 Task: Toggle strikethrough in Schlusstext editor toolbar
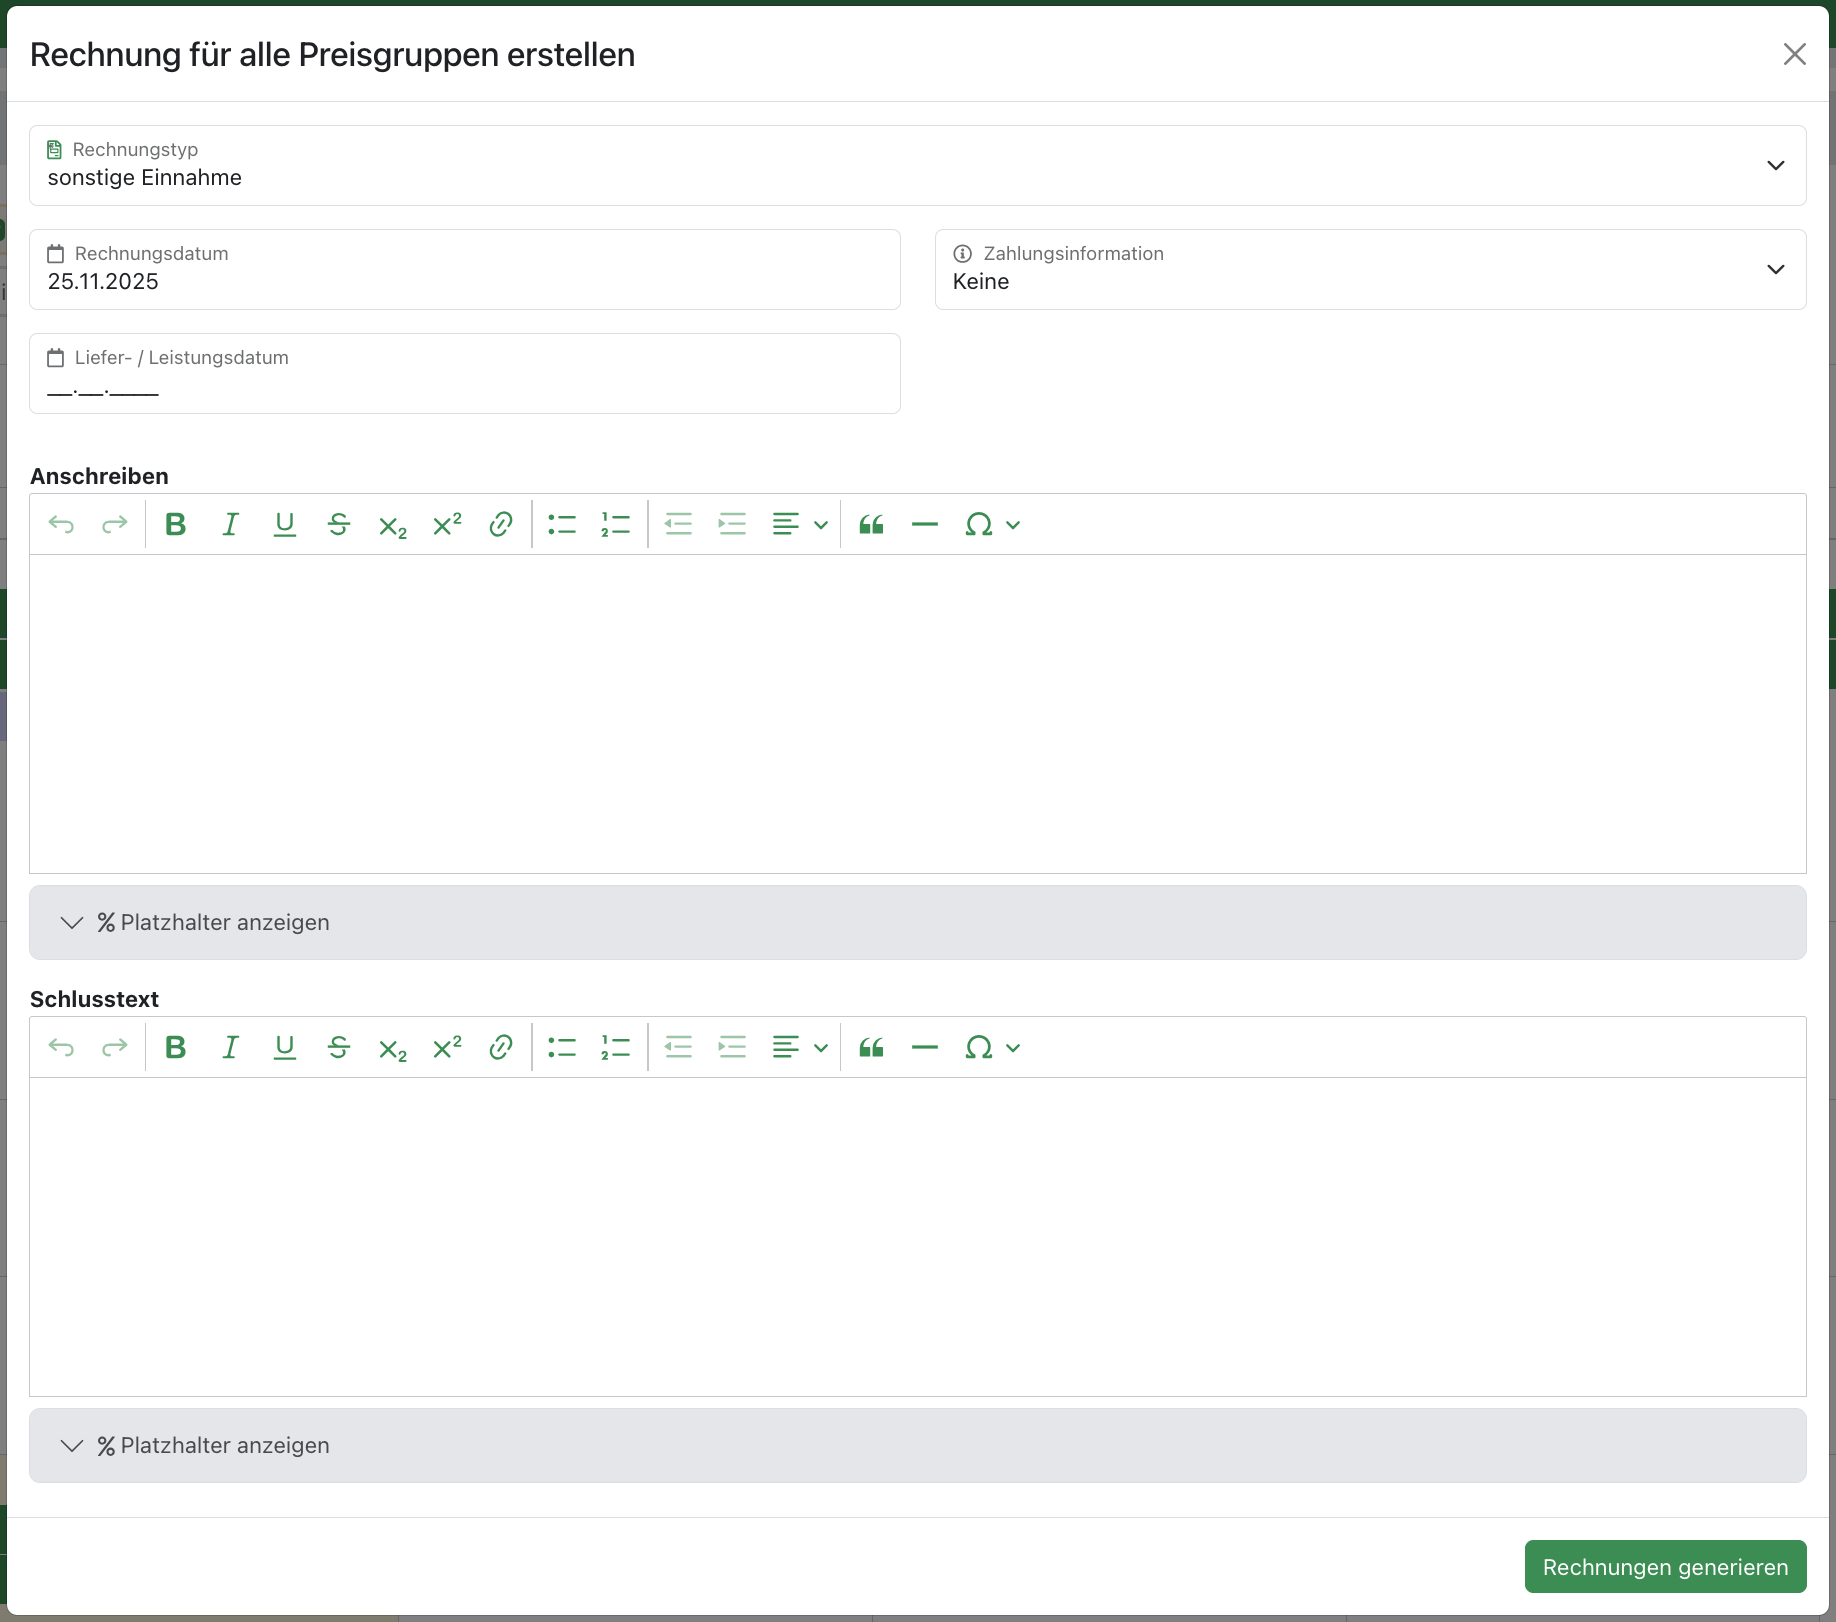[338, 1047]
